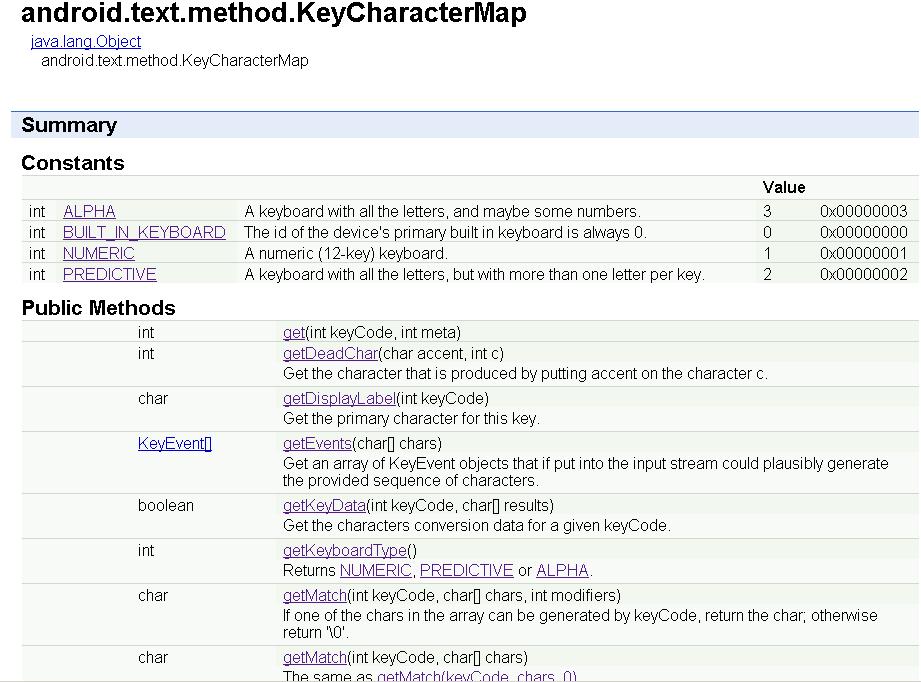
Task: Open the getDeadChar method link
Action: coord(330,354)
